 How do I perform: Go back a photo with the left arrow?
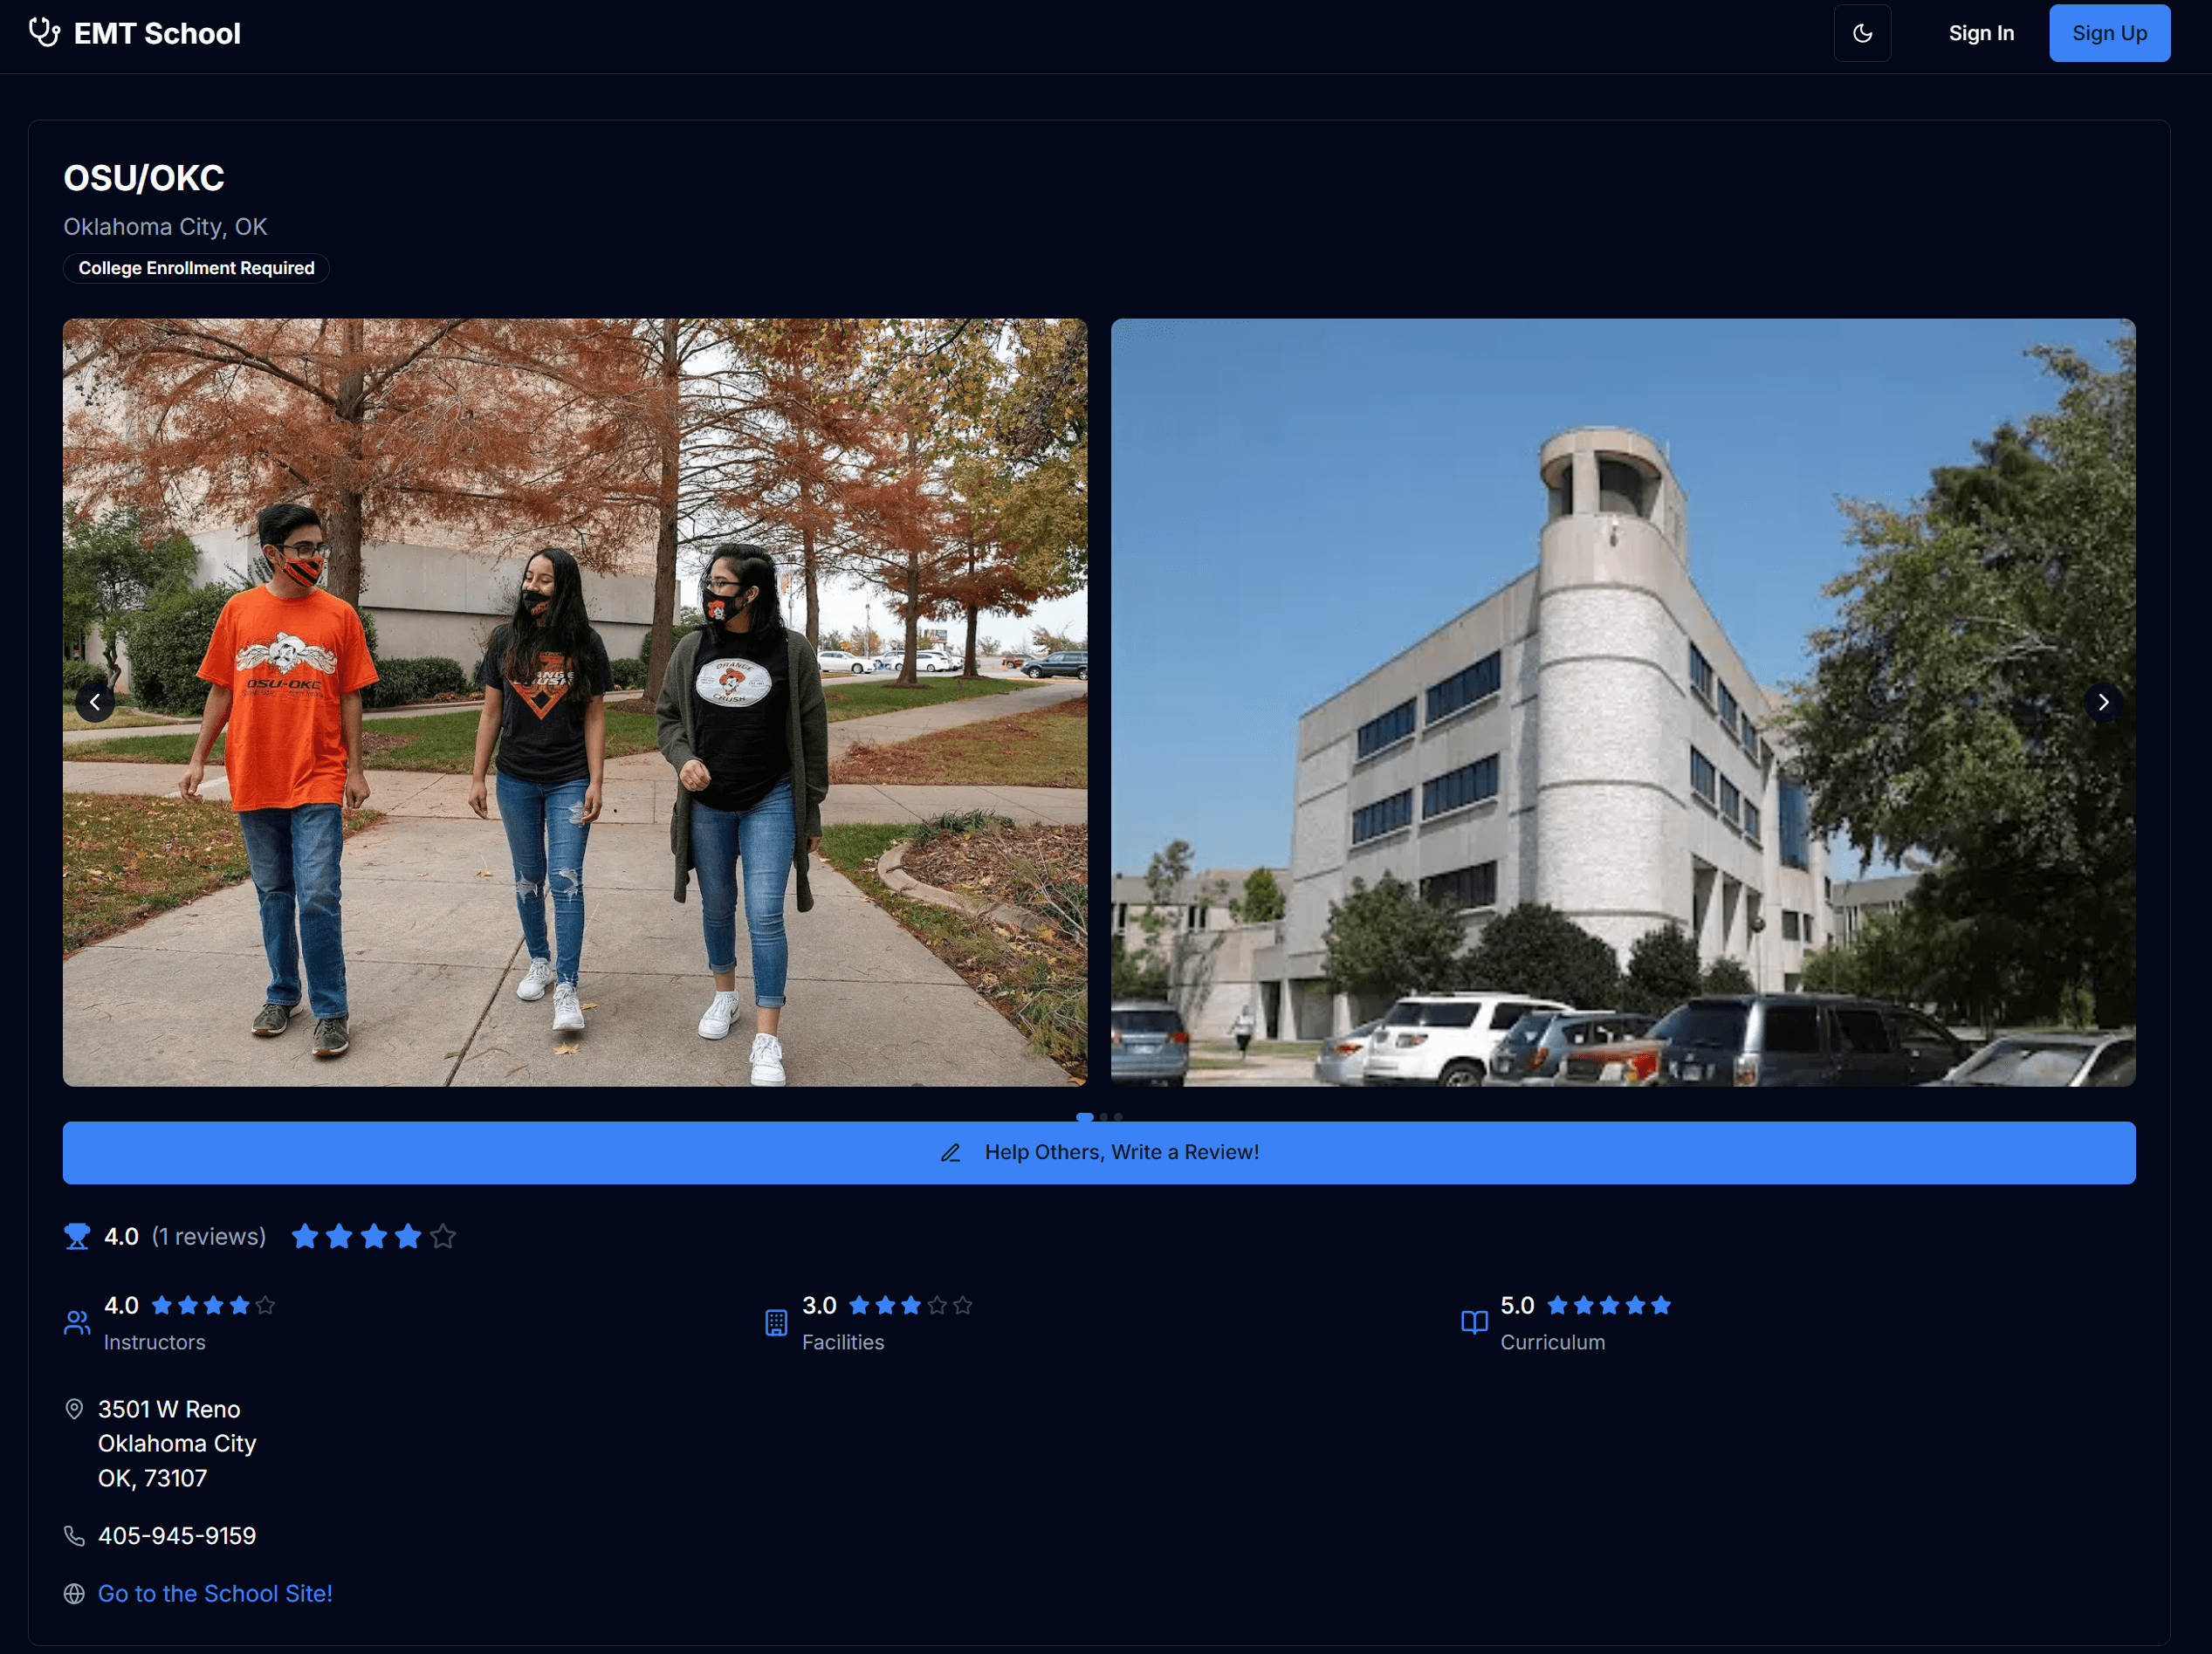click(x=95, y=701)
